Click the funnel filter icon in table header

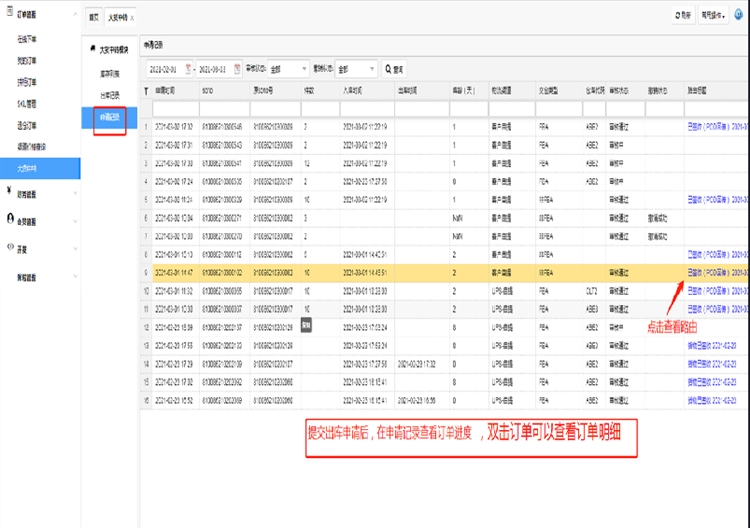[x=146, y=91]
